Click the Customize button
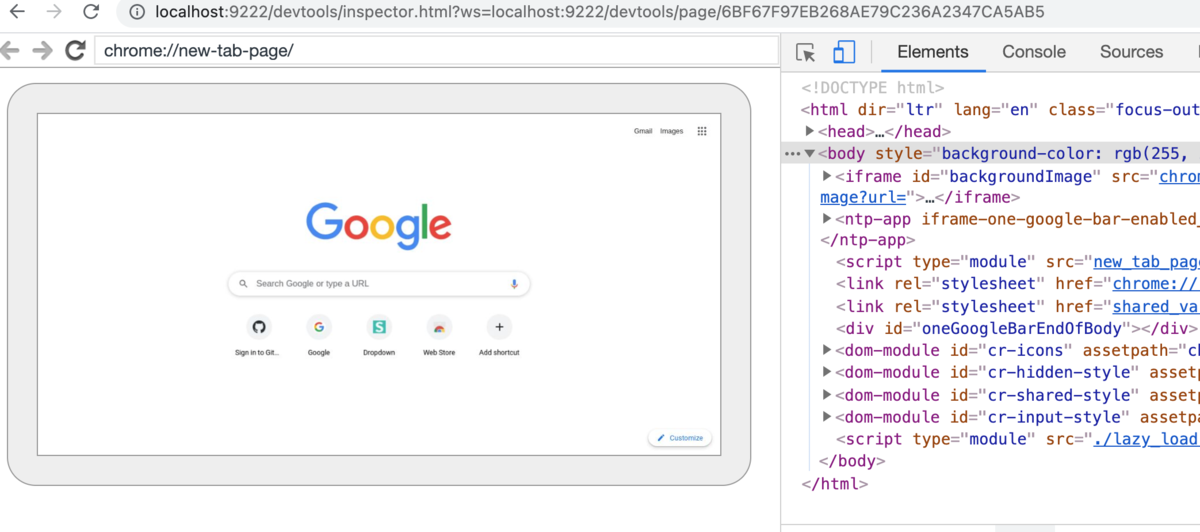This screenshot has width=1200, height=532. tap(680, 438)
